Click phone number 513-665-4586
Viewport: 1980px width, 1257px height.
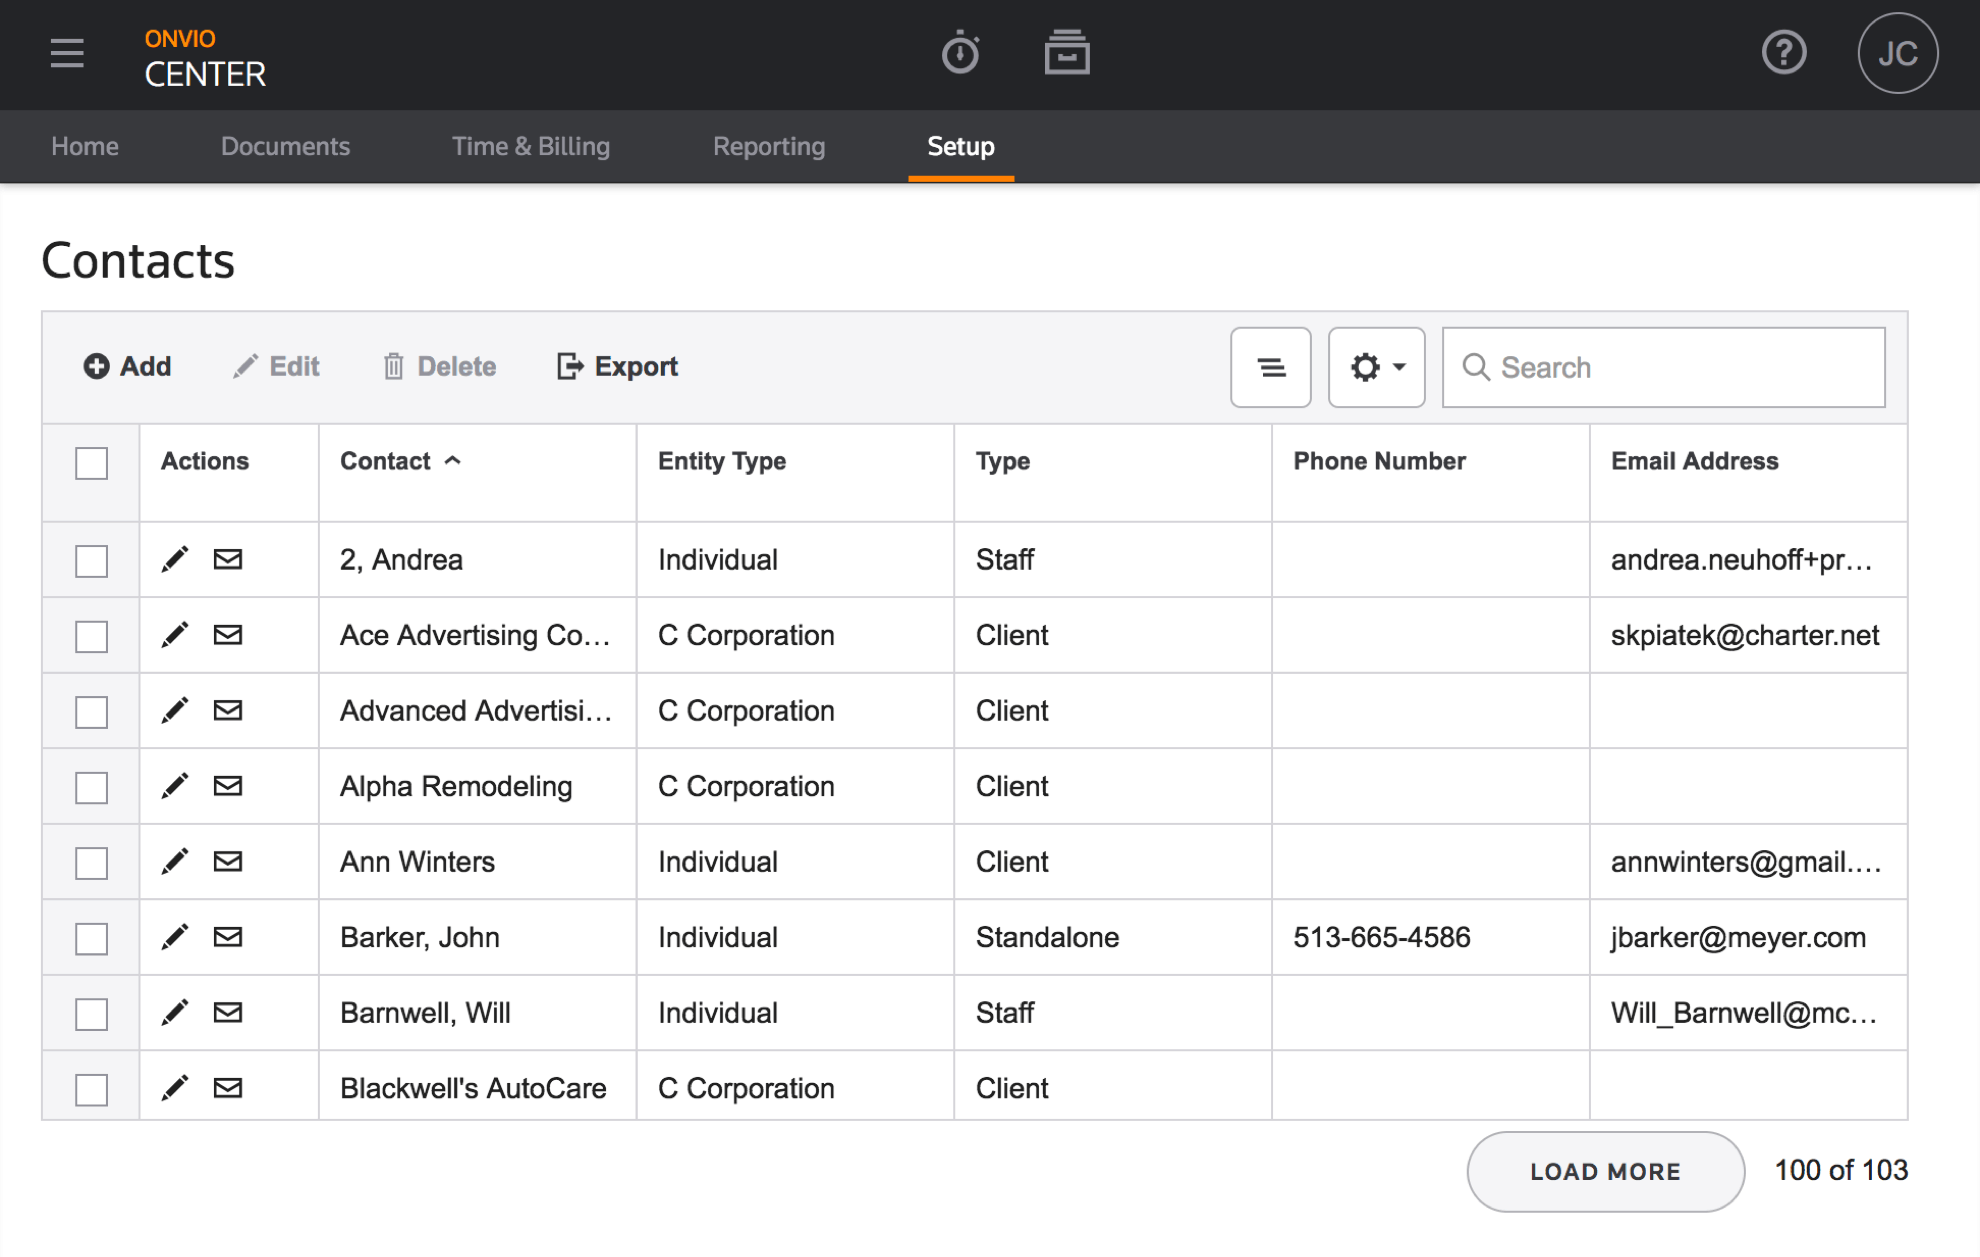click(x=1381, y=937)
